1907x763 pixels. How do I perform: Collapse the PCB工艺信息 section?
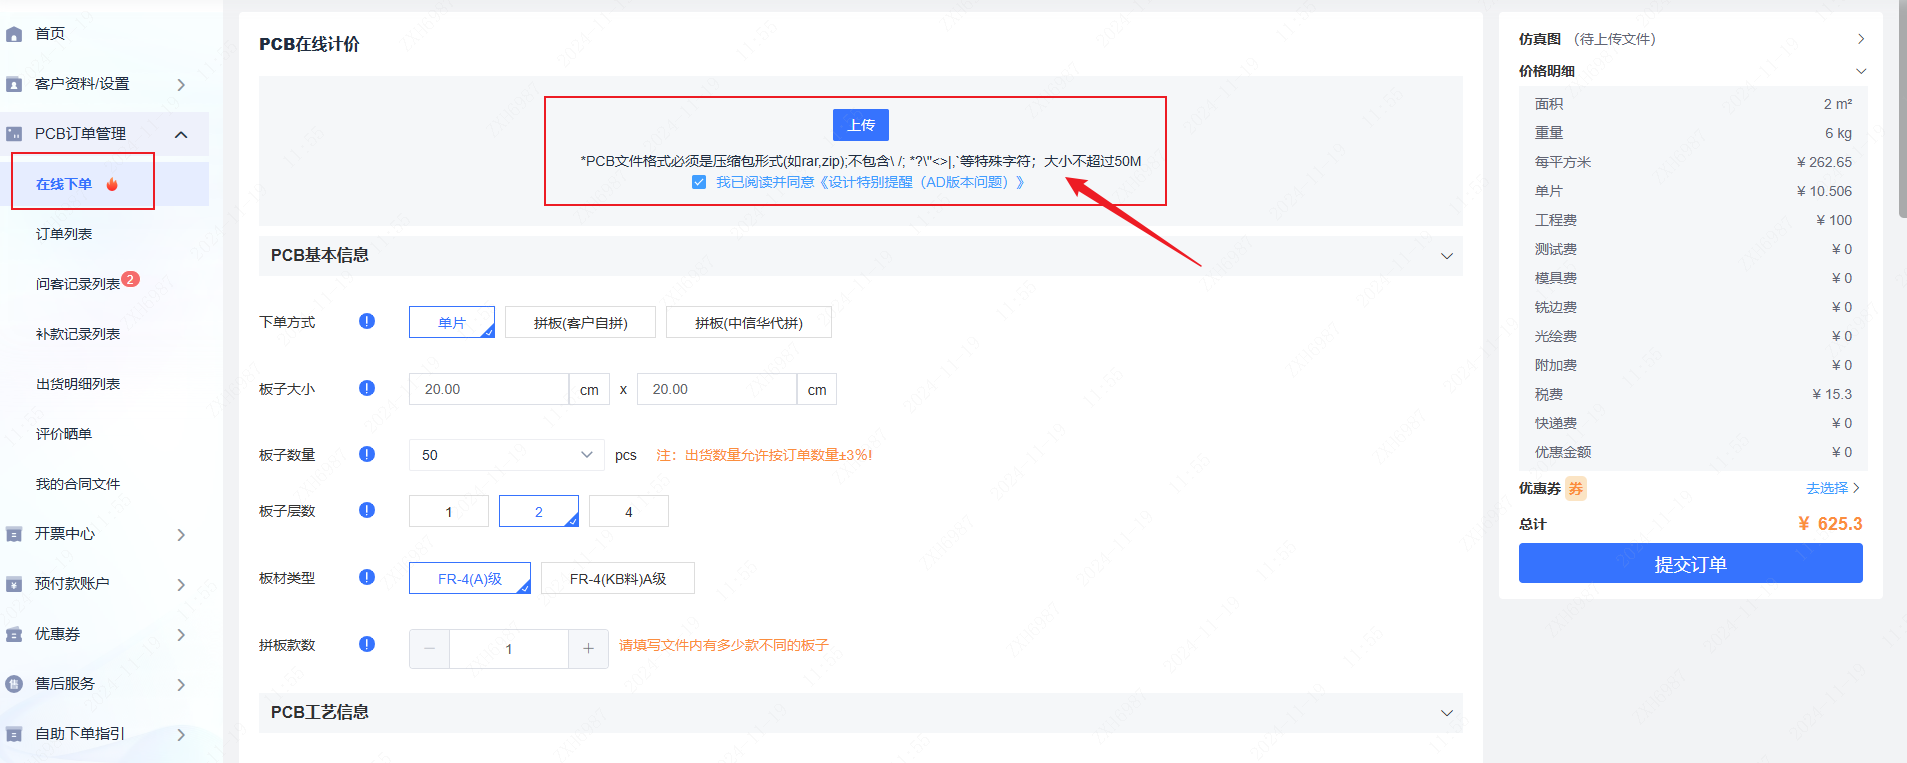point(1446,713)
